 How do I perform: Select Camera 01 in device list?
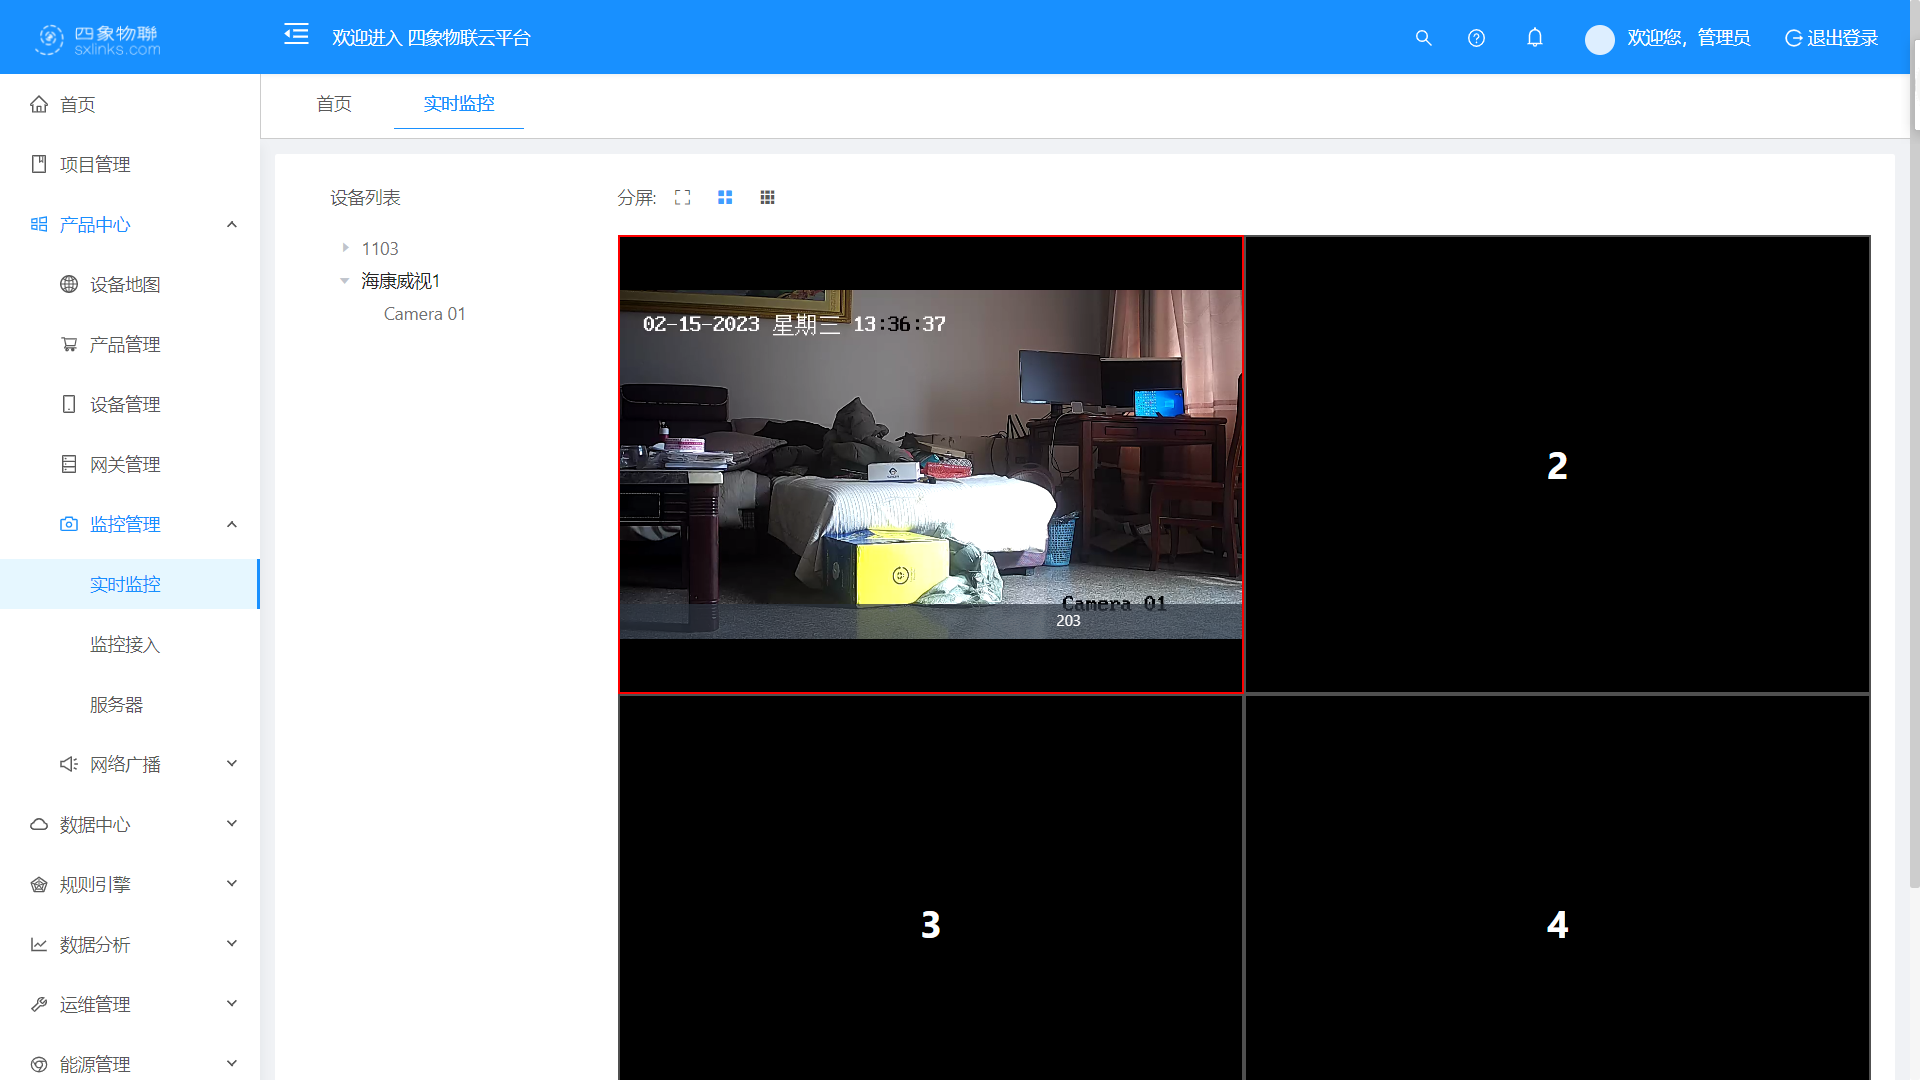tap(424, 314)
